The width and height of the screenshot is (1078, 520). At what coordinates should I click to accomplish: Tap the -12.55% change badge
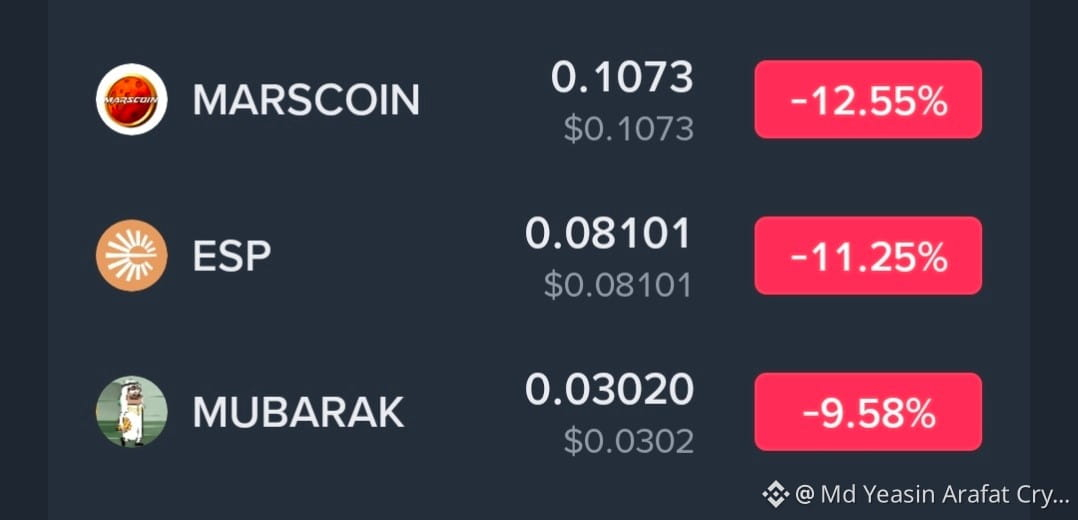[x=868, y=100]
